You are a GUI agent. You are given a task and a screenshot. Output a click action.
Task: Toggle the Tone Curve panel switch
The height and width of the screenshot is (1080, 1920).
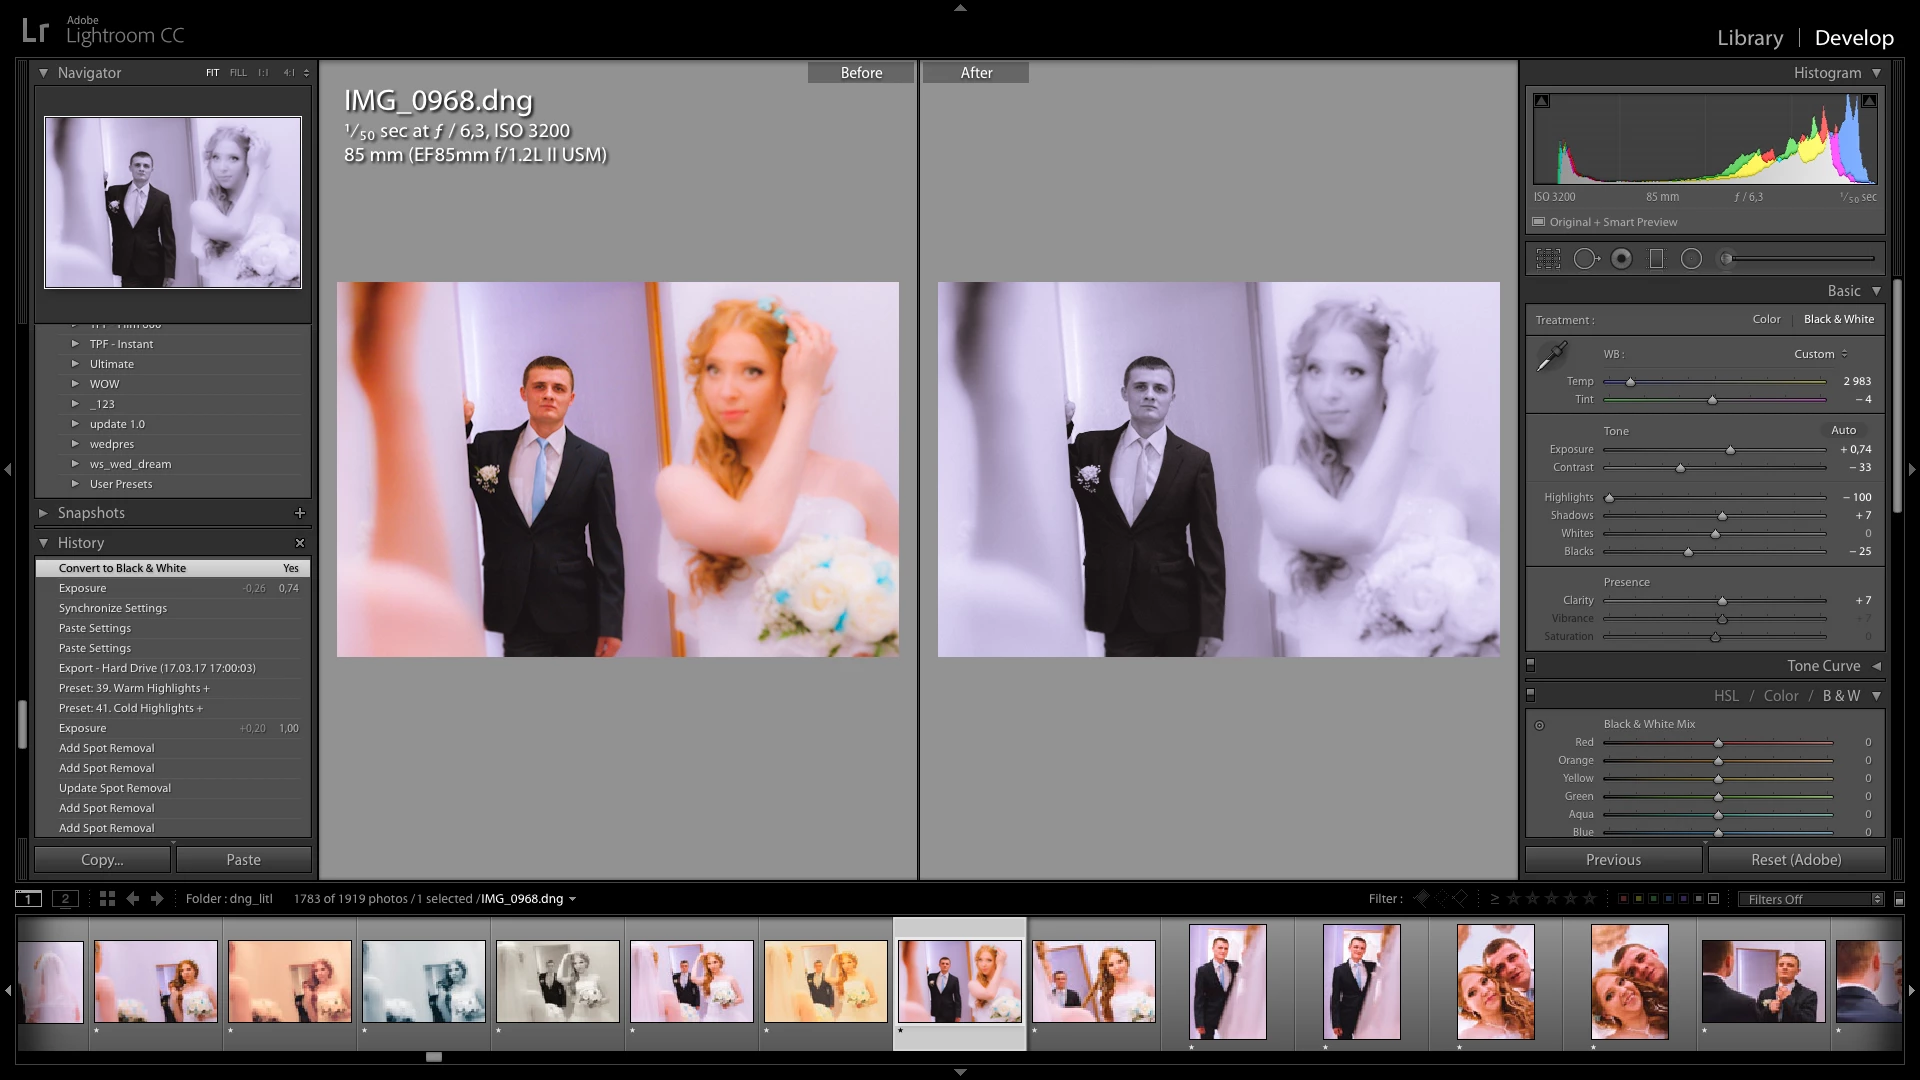coord(1530,666)
